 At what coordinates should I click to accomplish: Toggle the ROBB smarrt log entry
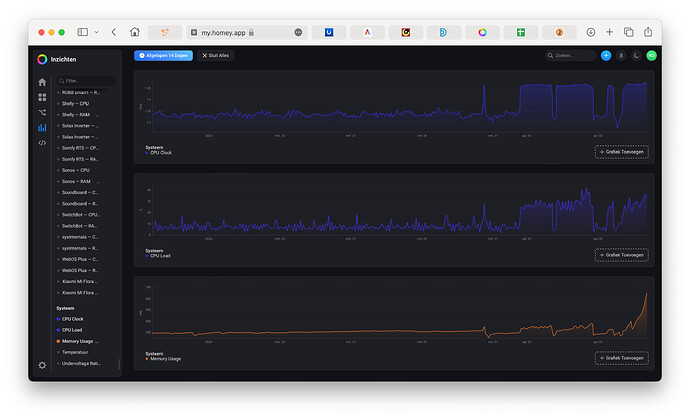[x=78, y=92]
